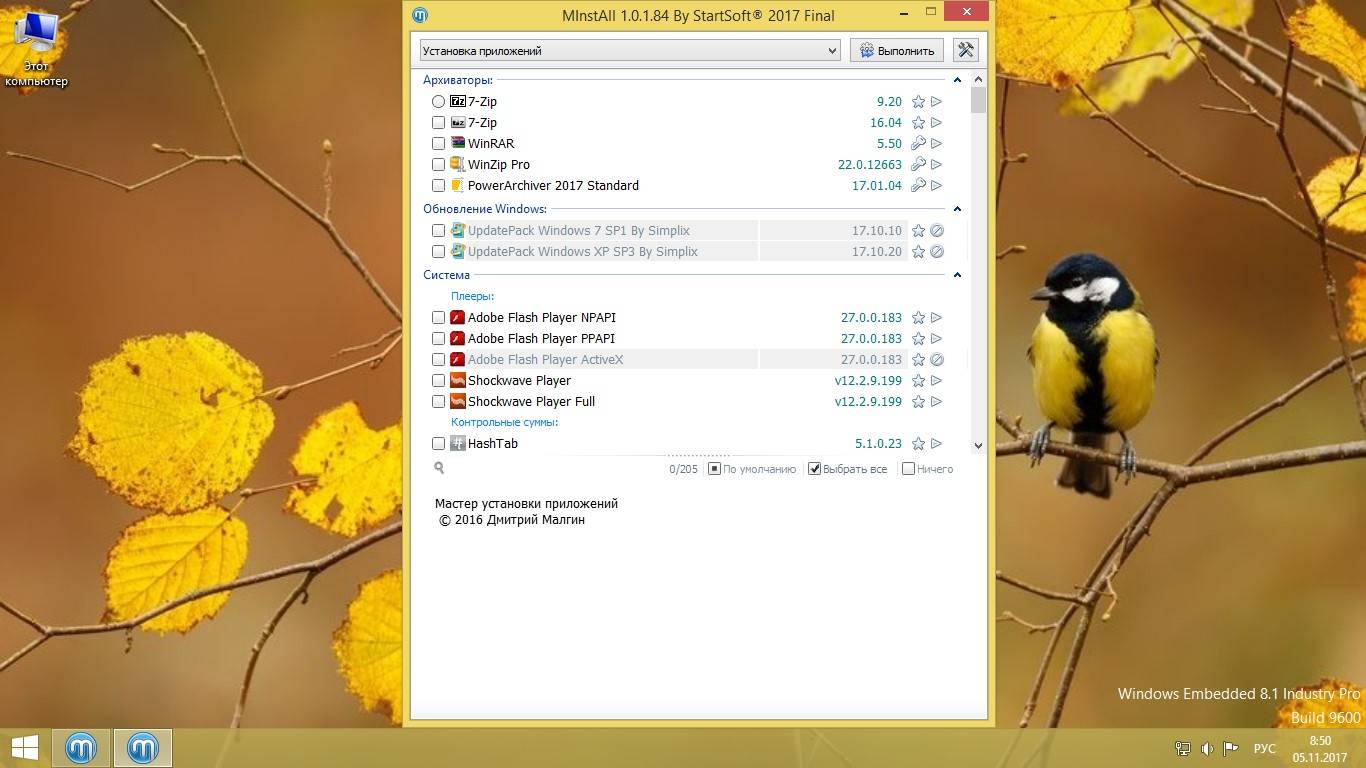Click the list scrollbar up arrow
The height and width of the screenshot is (768, 1366).
tap(978, 79)
